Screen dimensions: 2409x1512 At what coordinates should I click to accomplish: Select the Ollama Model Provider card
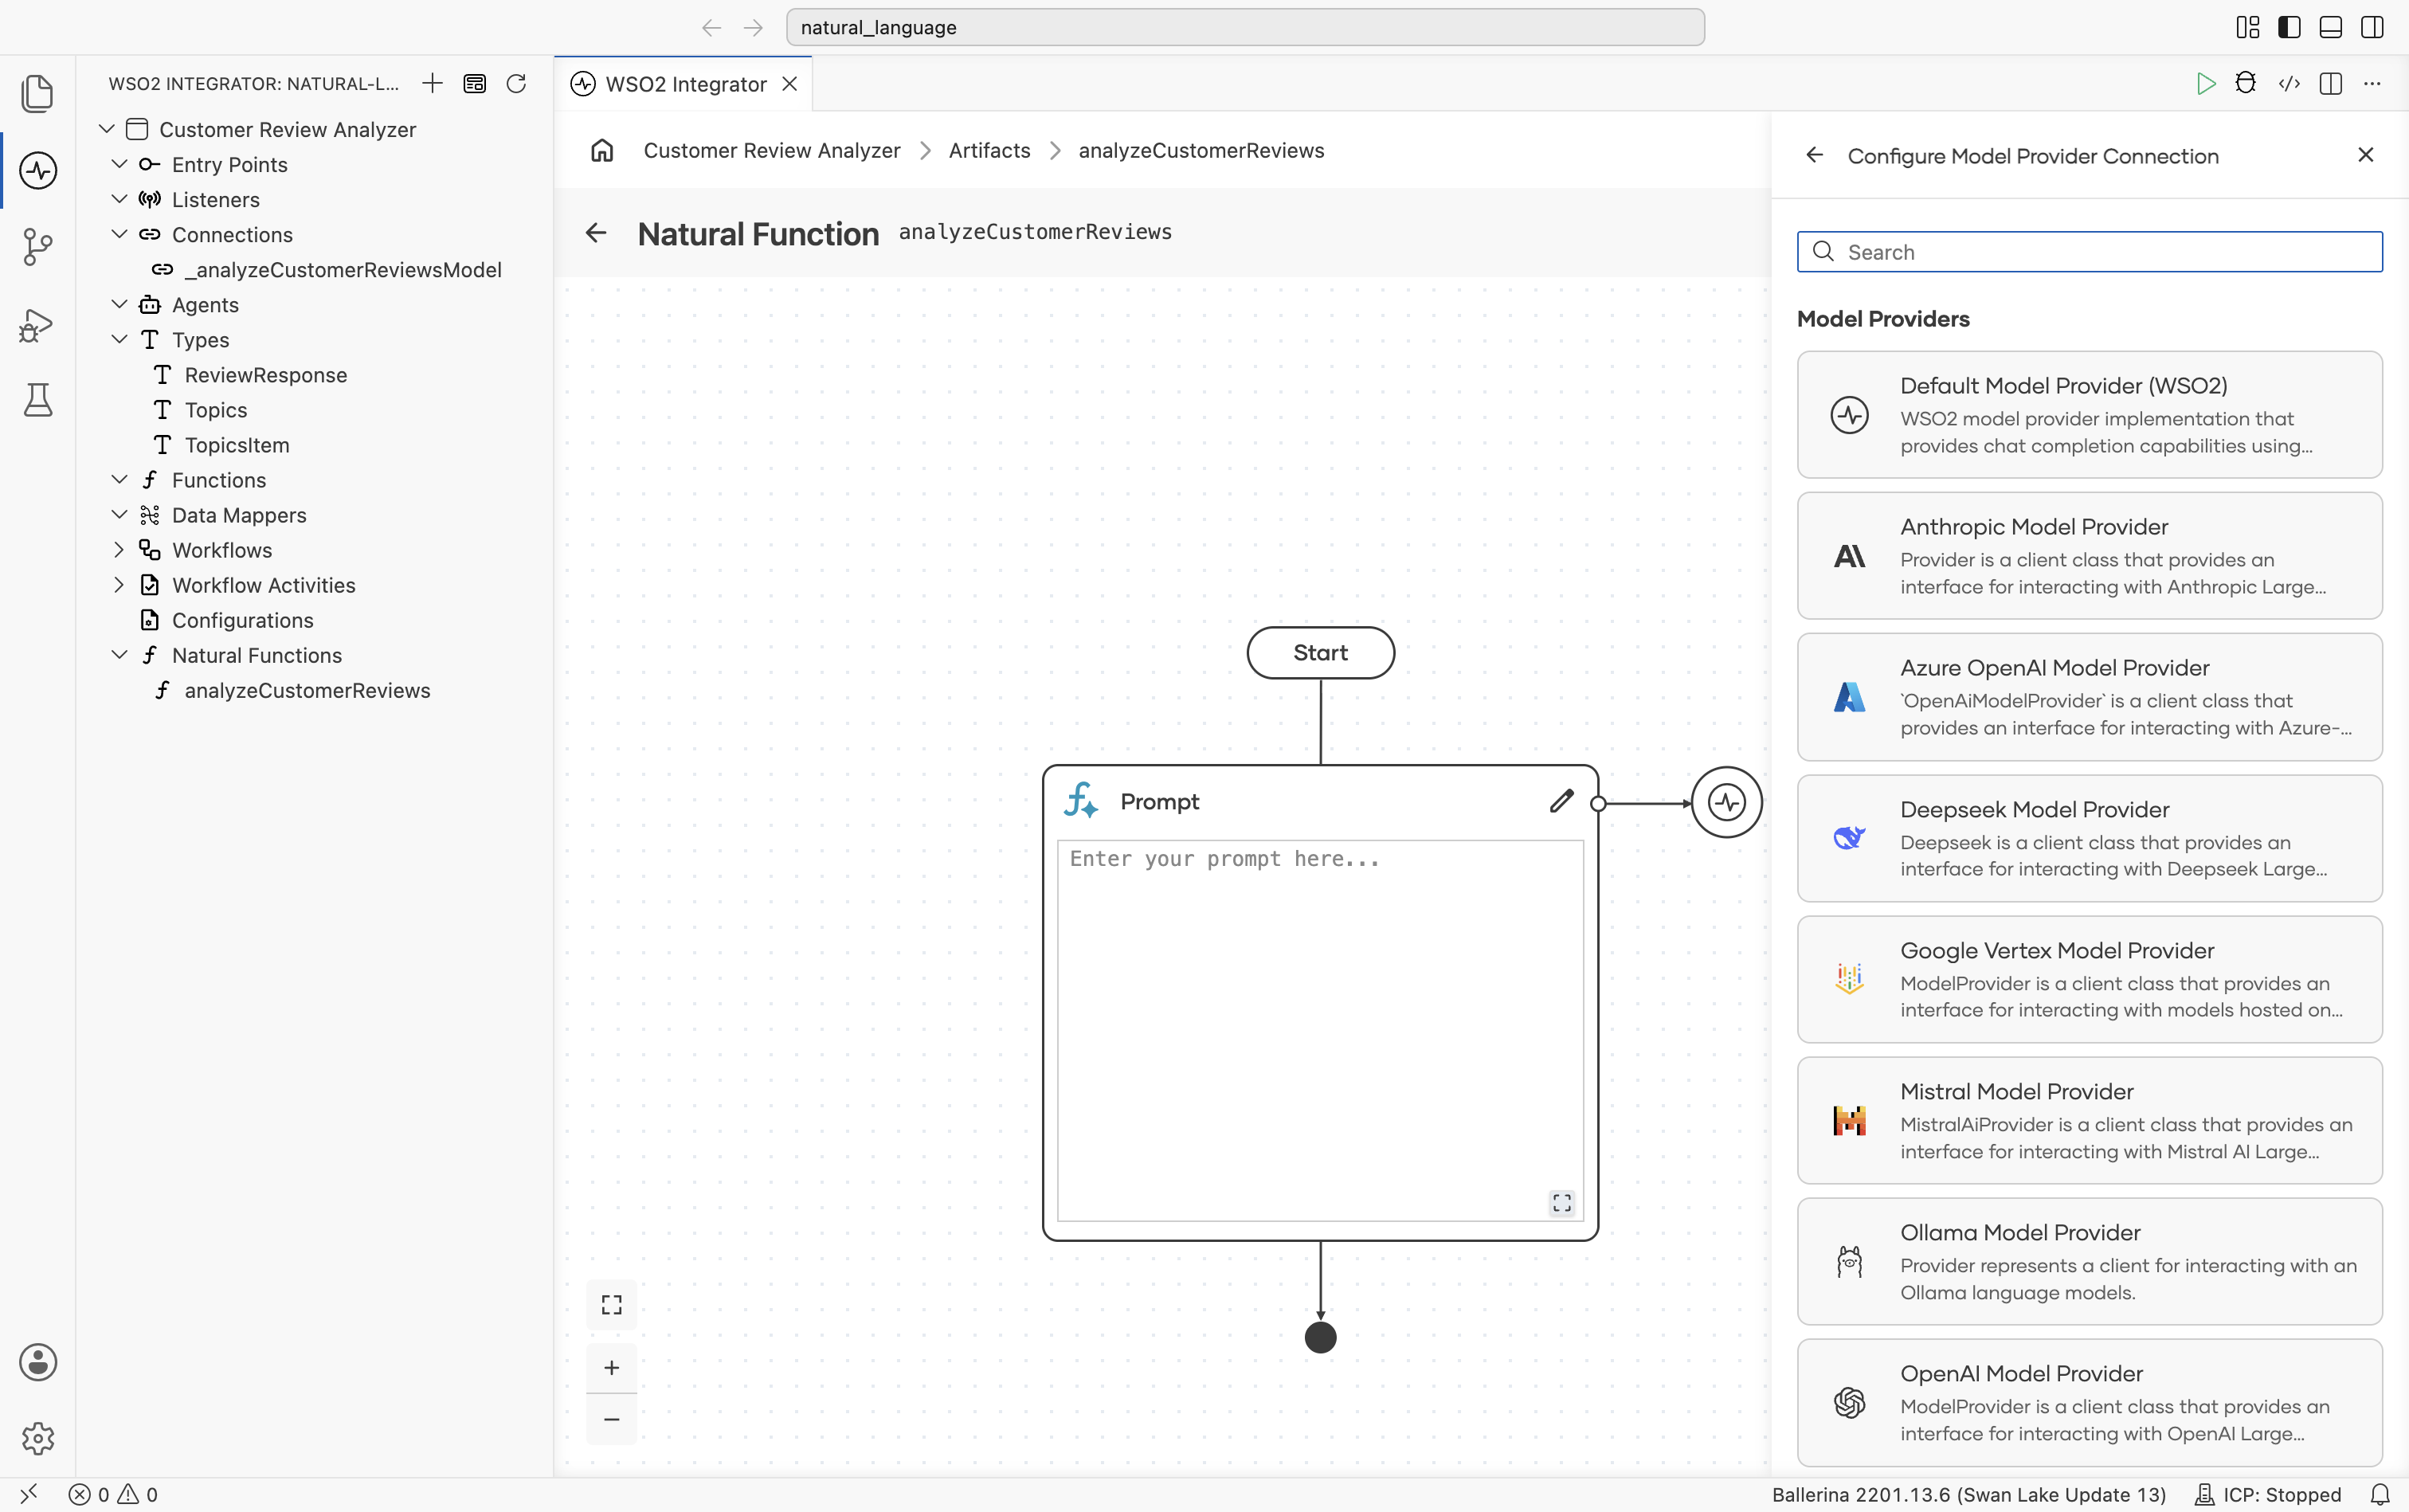coord(2089,1261)
